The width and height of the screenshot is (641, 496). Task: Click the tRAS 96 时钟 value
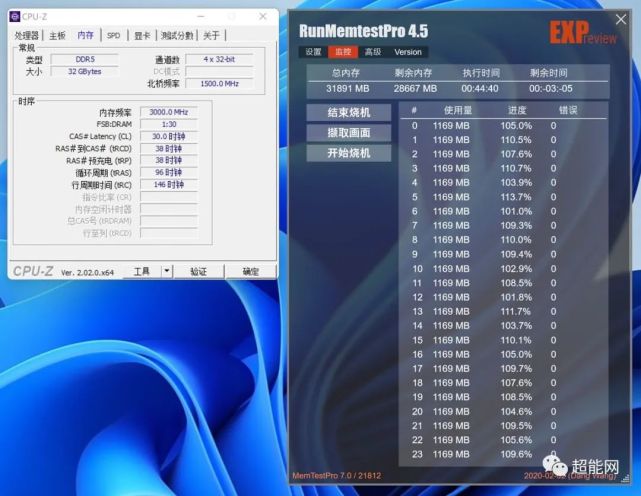coord(169,173)
